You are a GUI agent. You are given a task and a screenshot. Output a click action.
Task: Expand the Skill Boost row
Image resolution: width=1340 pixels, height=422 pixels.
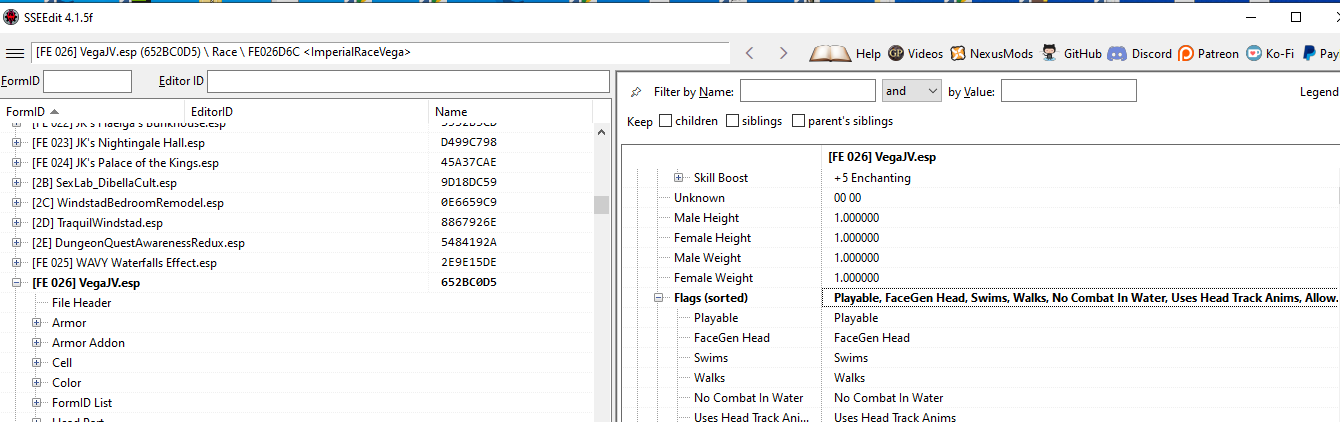679,178
